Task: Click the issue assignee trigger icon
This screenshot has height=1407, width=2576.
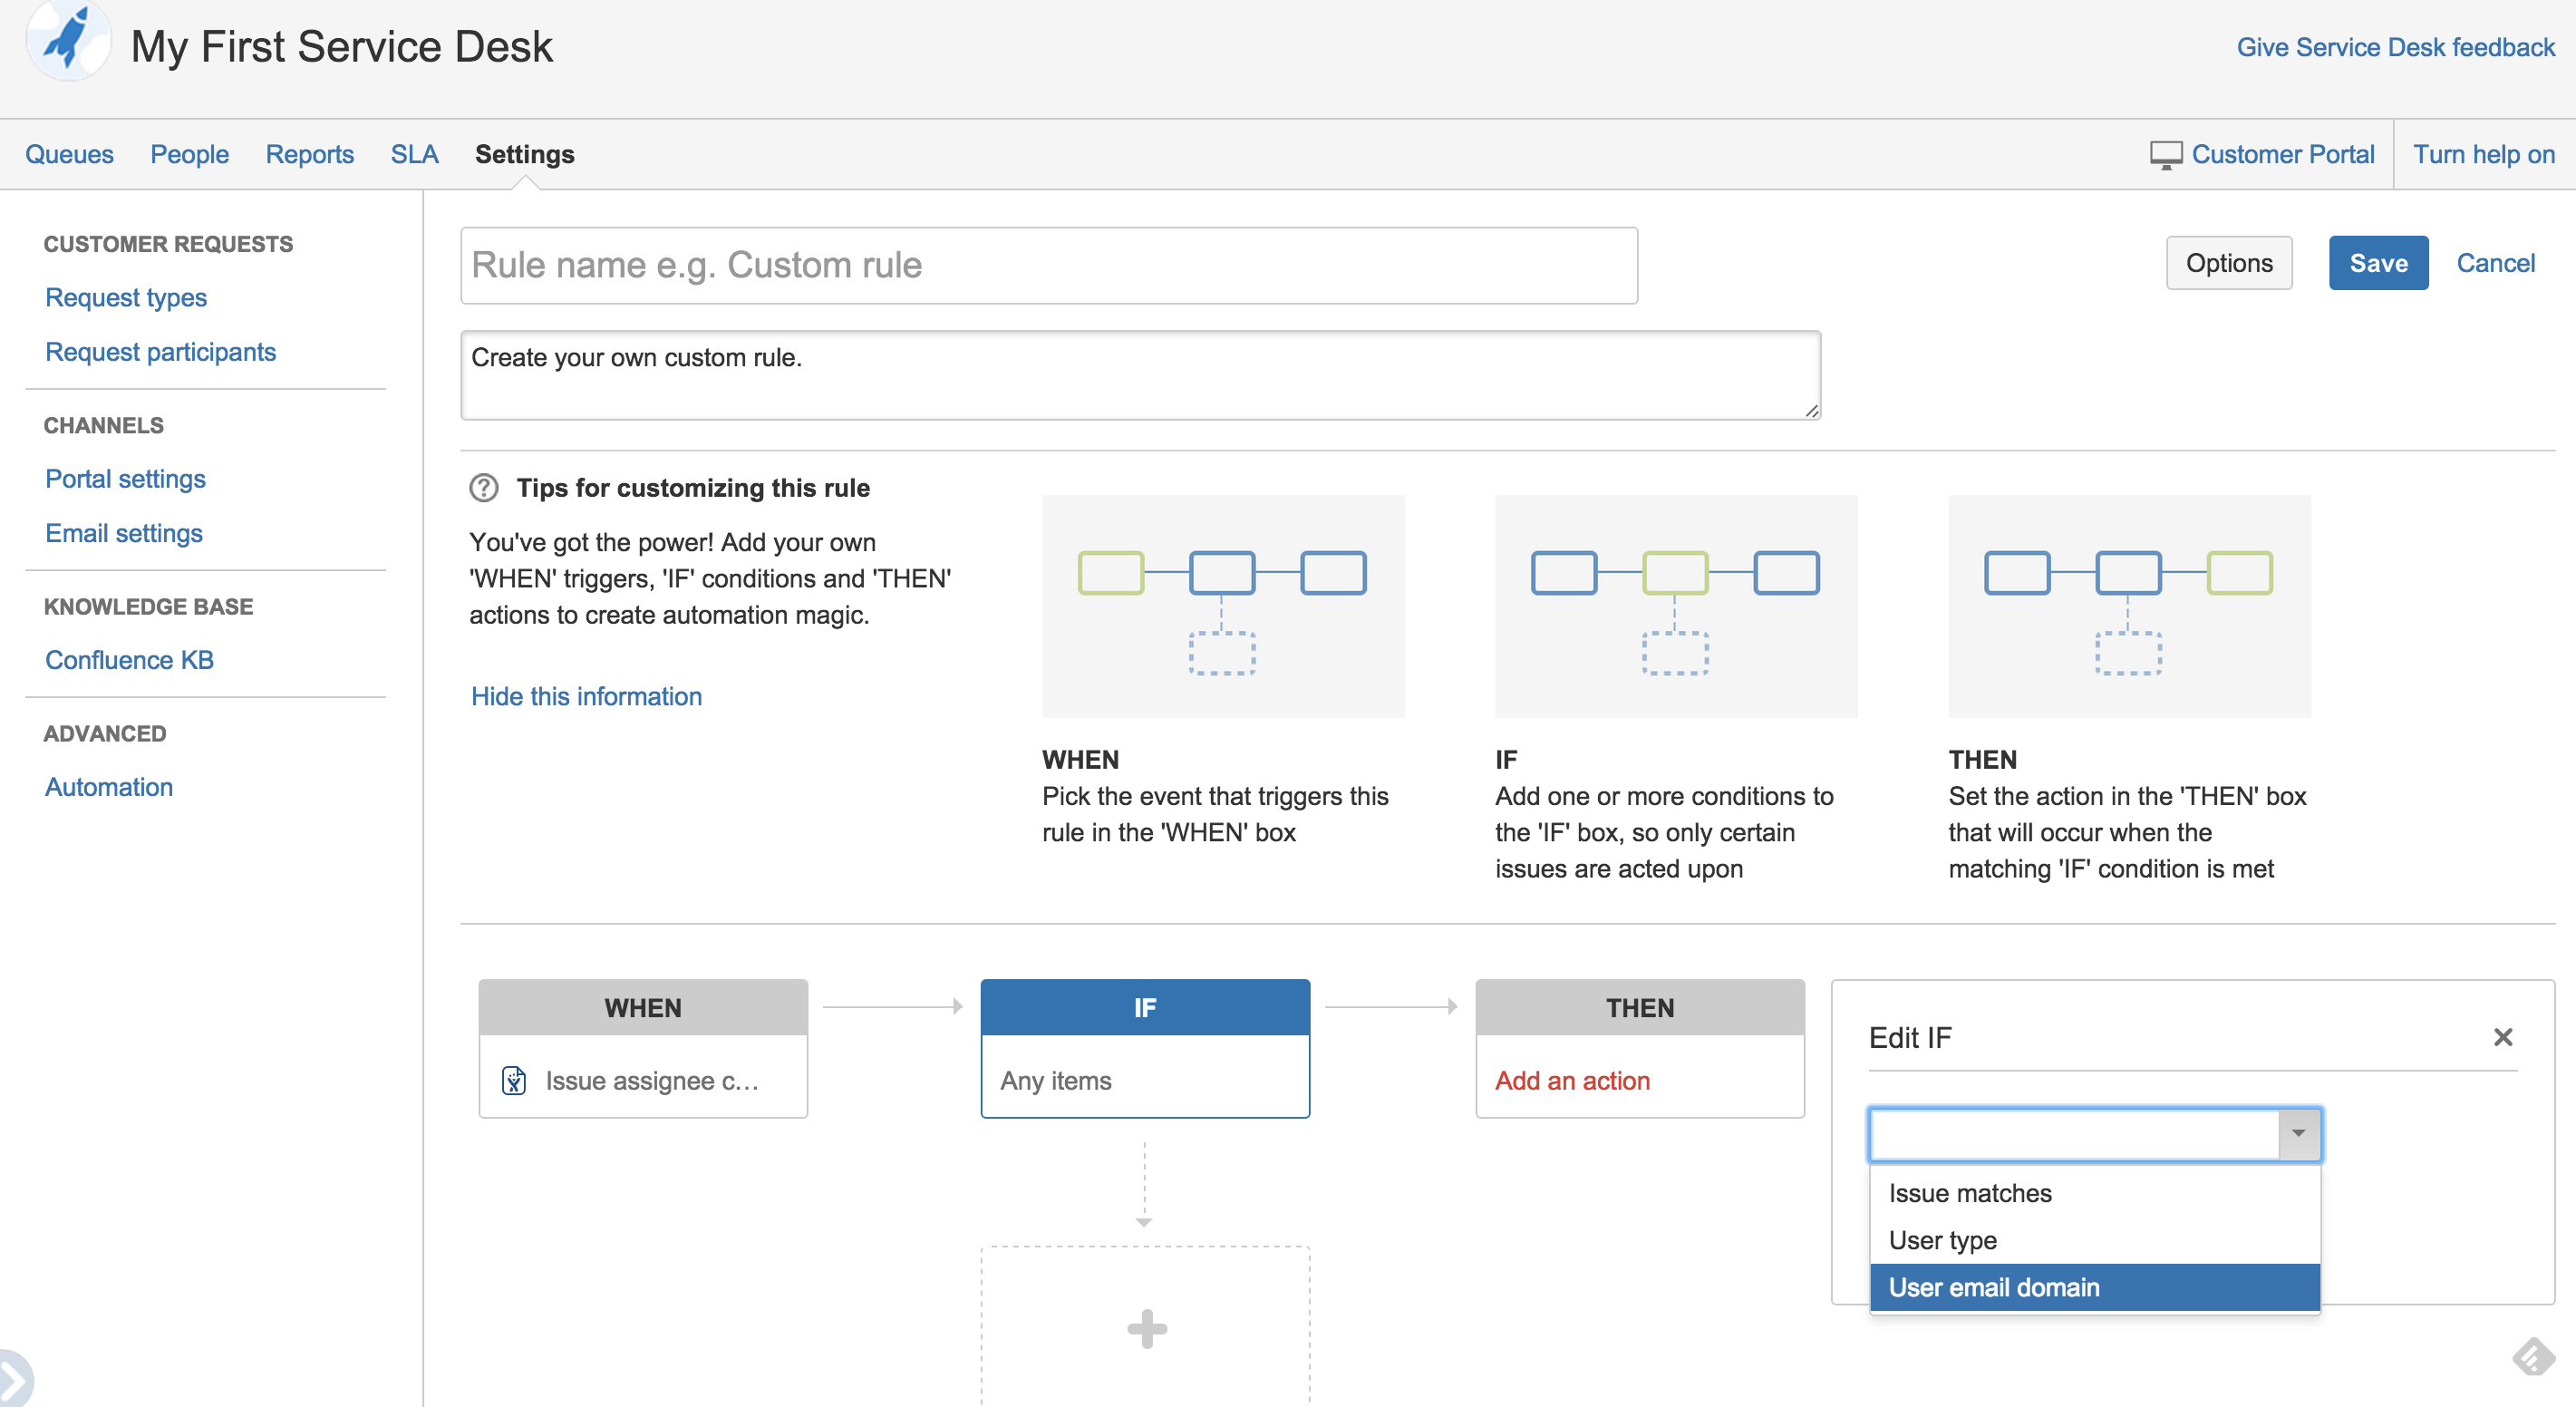Action: click(x=514, y=1081)
